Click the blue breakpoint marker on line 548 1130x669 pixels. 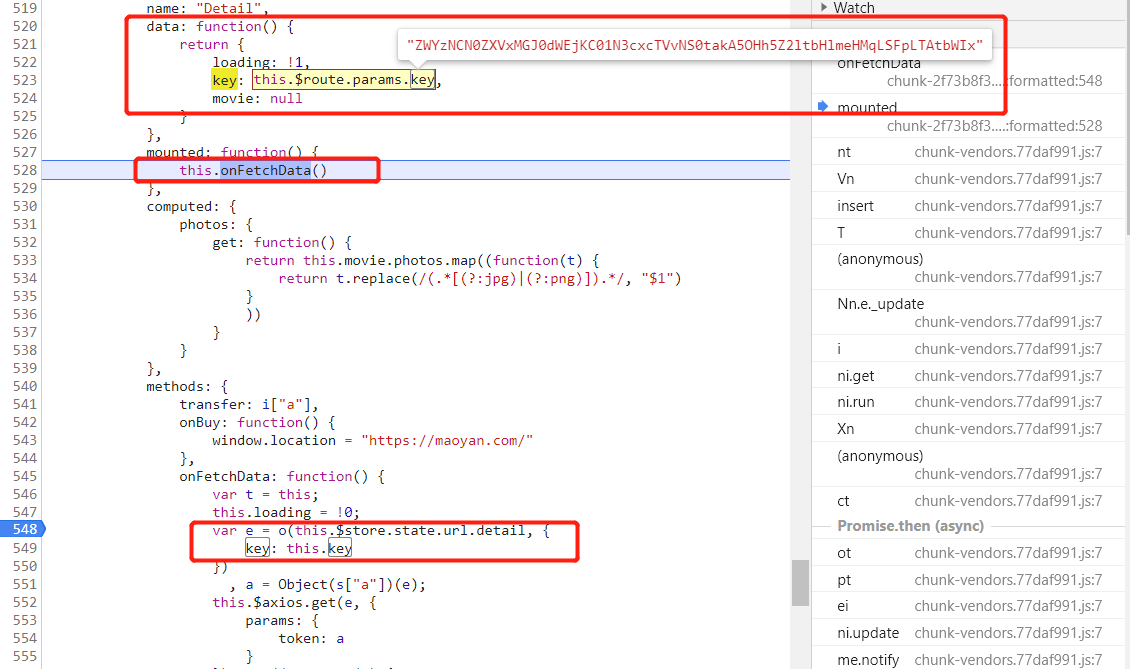coord(21,530)
